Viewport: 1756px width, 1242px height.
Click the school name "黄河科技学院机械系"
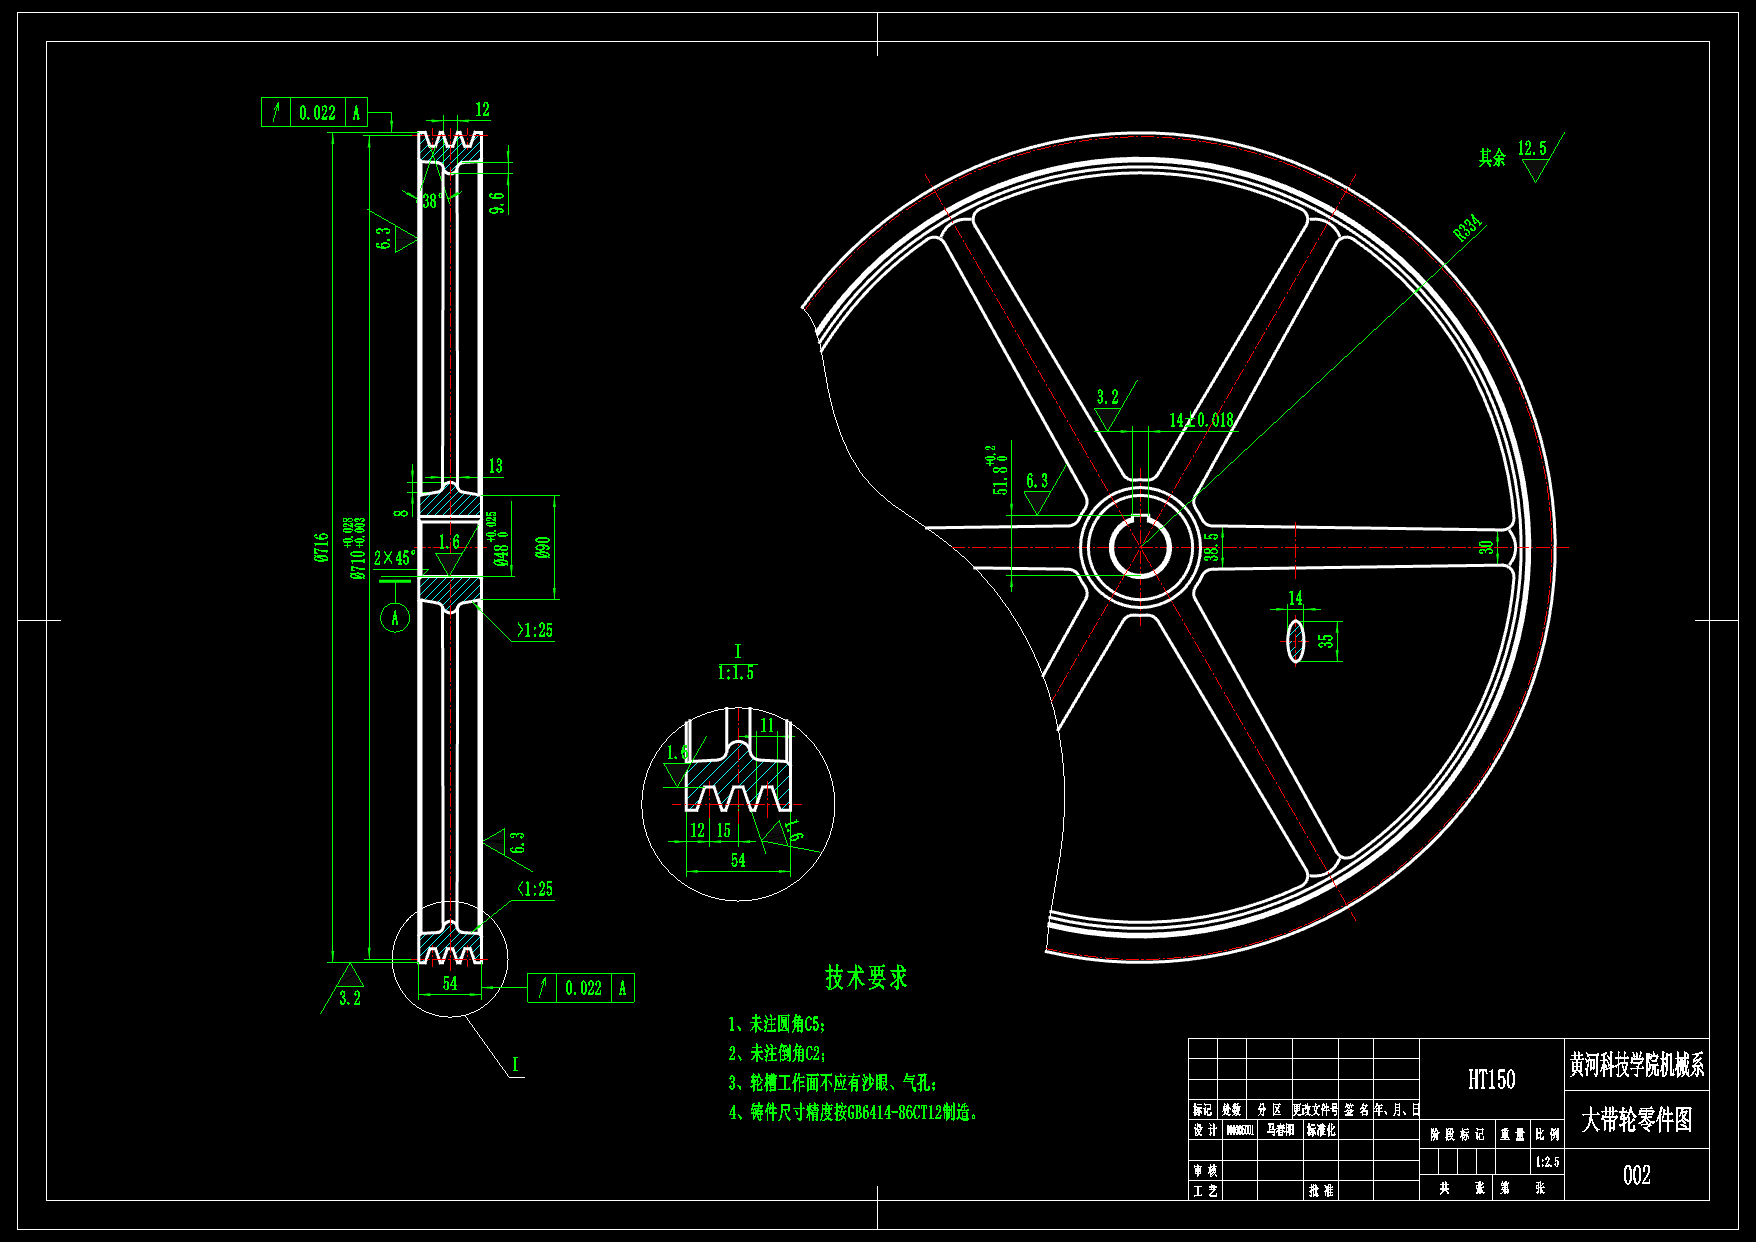1637,1066
